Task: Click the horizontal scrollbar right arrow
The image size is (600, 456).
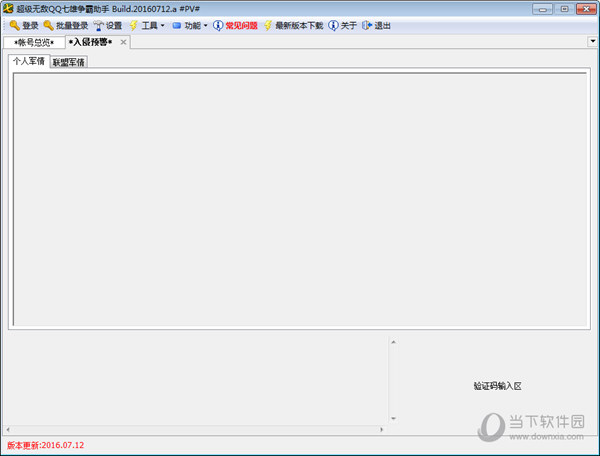Action: (x=382, y=430)
